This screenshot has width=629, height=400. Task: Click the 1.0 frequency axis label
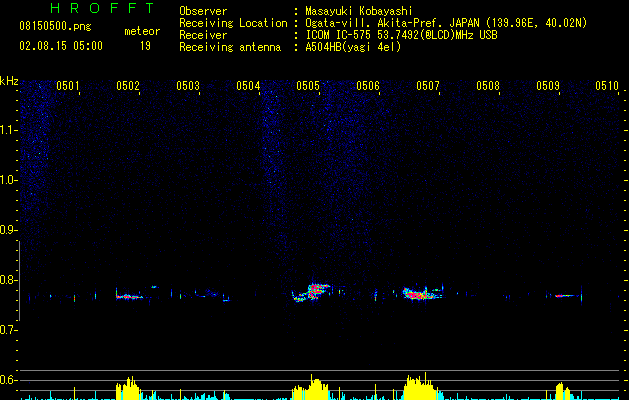pyautogui.click(x=9, y=180)
